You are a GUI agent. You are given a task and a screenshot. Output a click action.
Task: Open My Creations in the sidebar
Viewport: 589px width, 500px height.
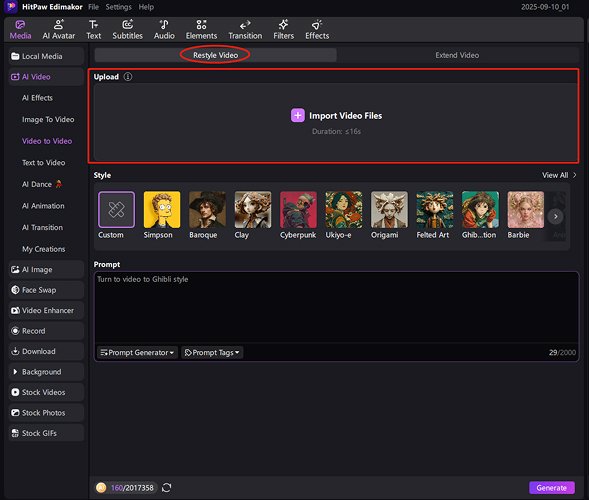tap(44, 249)
